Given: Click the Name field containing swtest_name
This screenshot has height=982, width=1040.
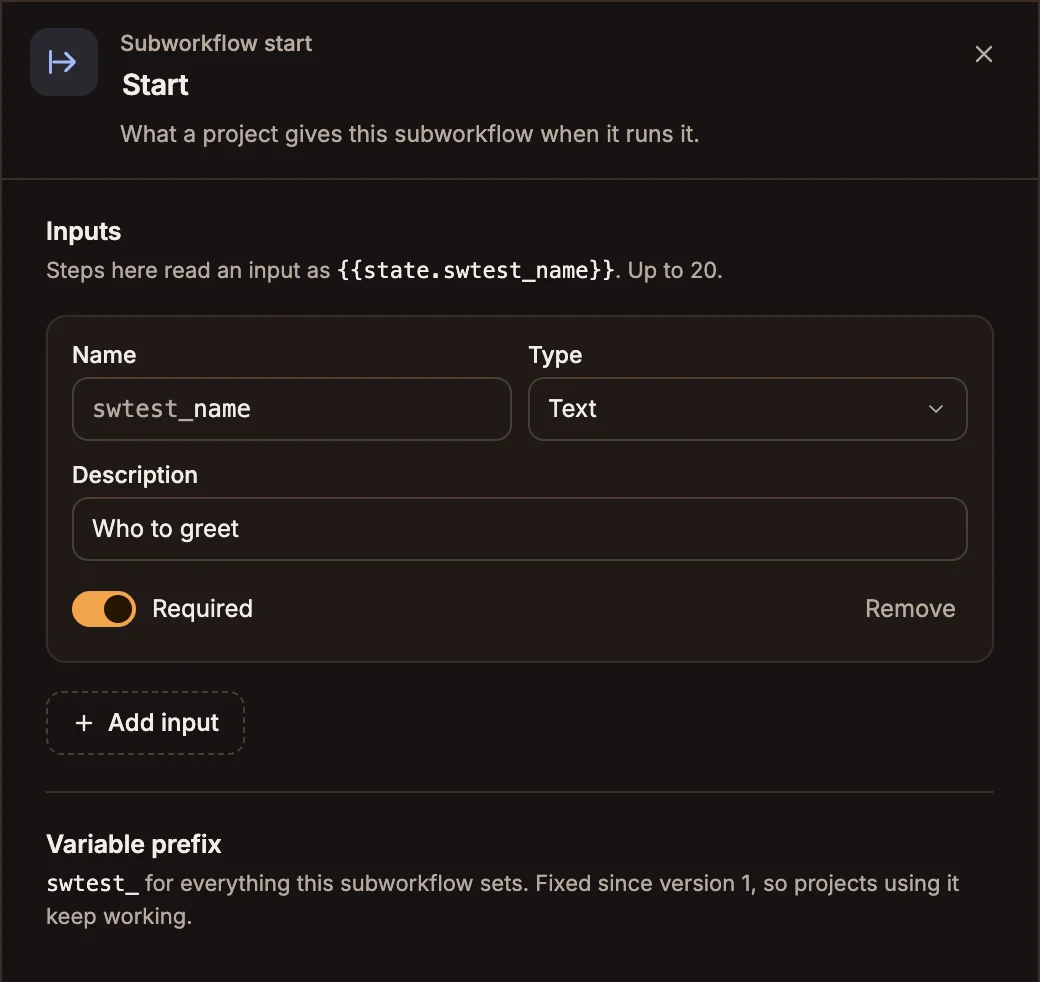Looking at the screenshot, I should (x=292, y=409).
